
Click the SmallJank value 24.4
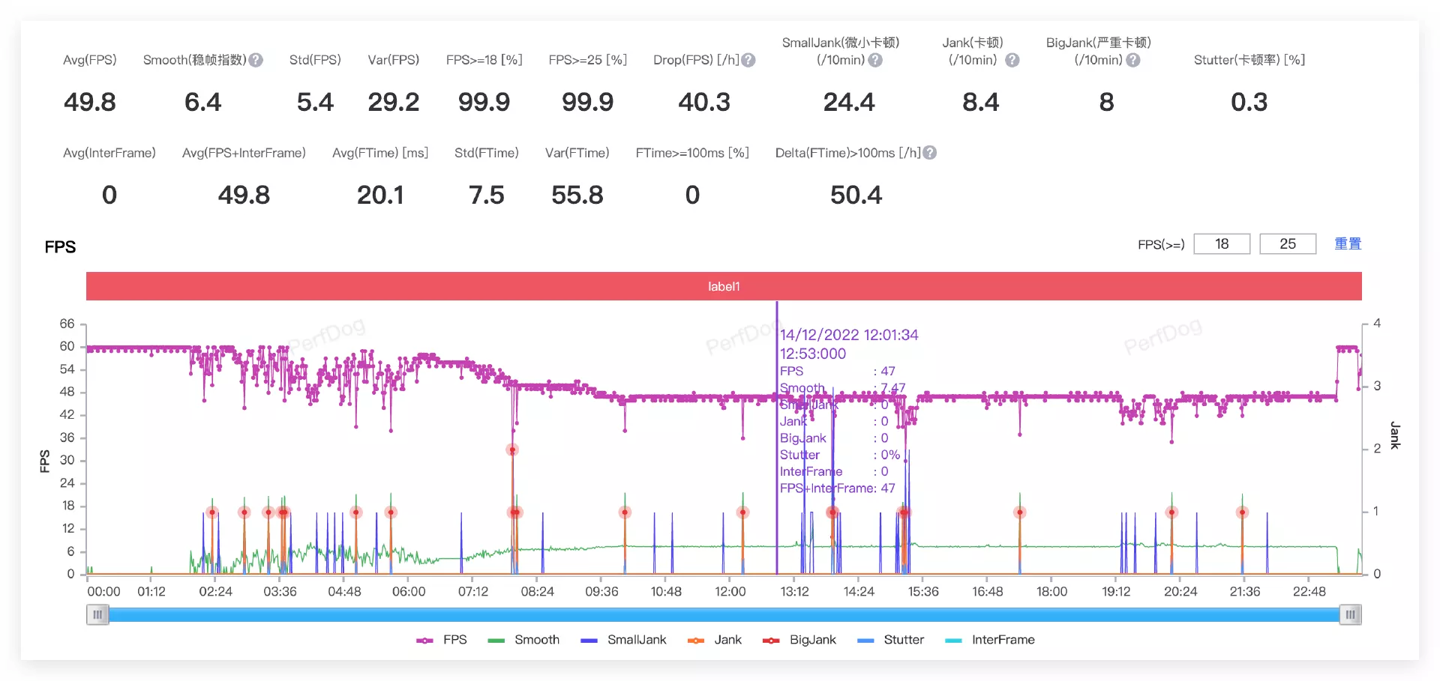pos(849,102)
